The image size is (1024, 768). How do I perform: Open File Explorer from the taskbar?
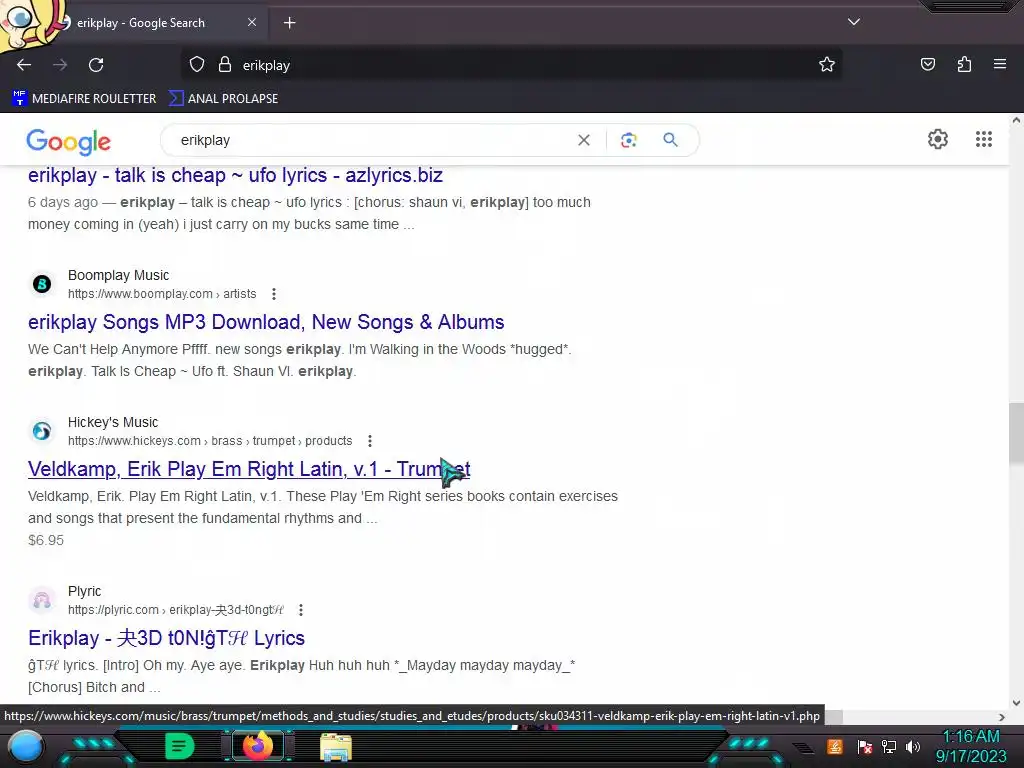[336, 747]
